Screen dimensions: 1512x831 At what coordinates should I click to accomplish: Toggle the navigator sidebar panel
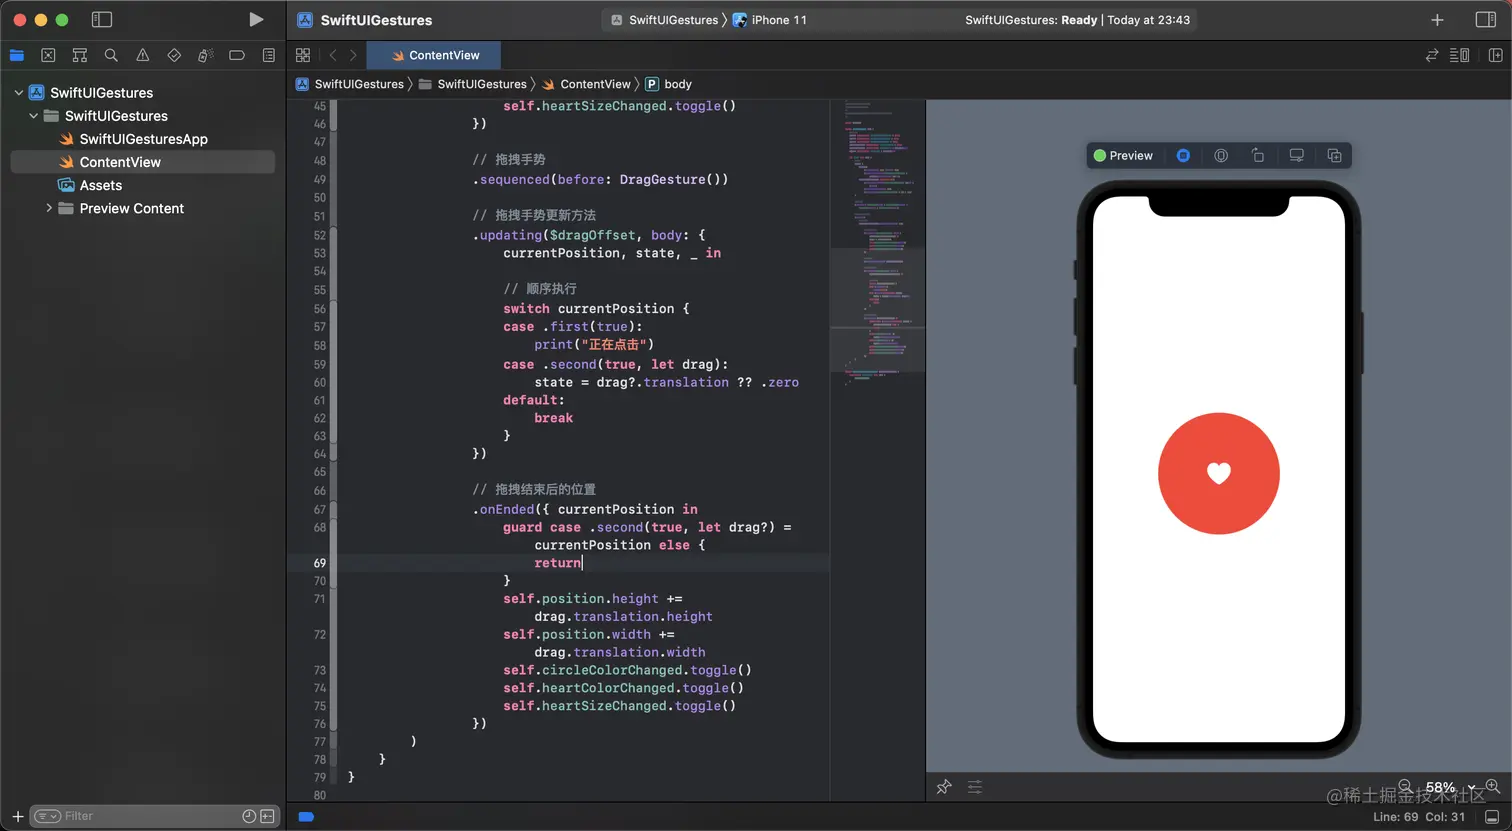[x=101, y=20]
